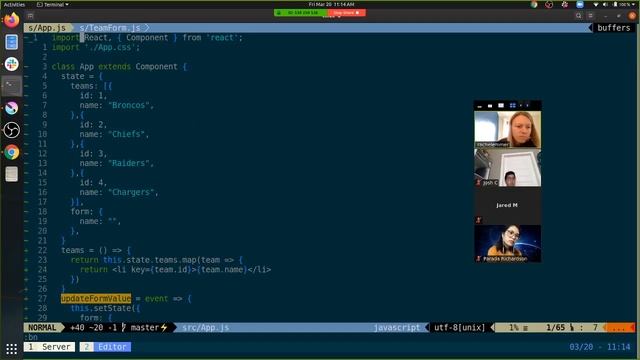This screenshot has height=360, width=640.
Task: Click the utf-8[unix] encoding label
Action: (459, 327)
